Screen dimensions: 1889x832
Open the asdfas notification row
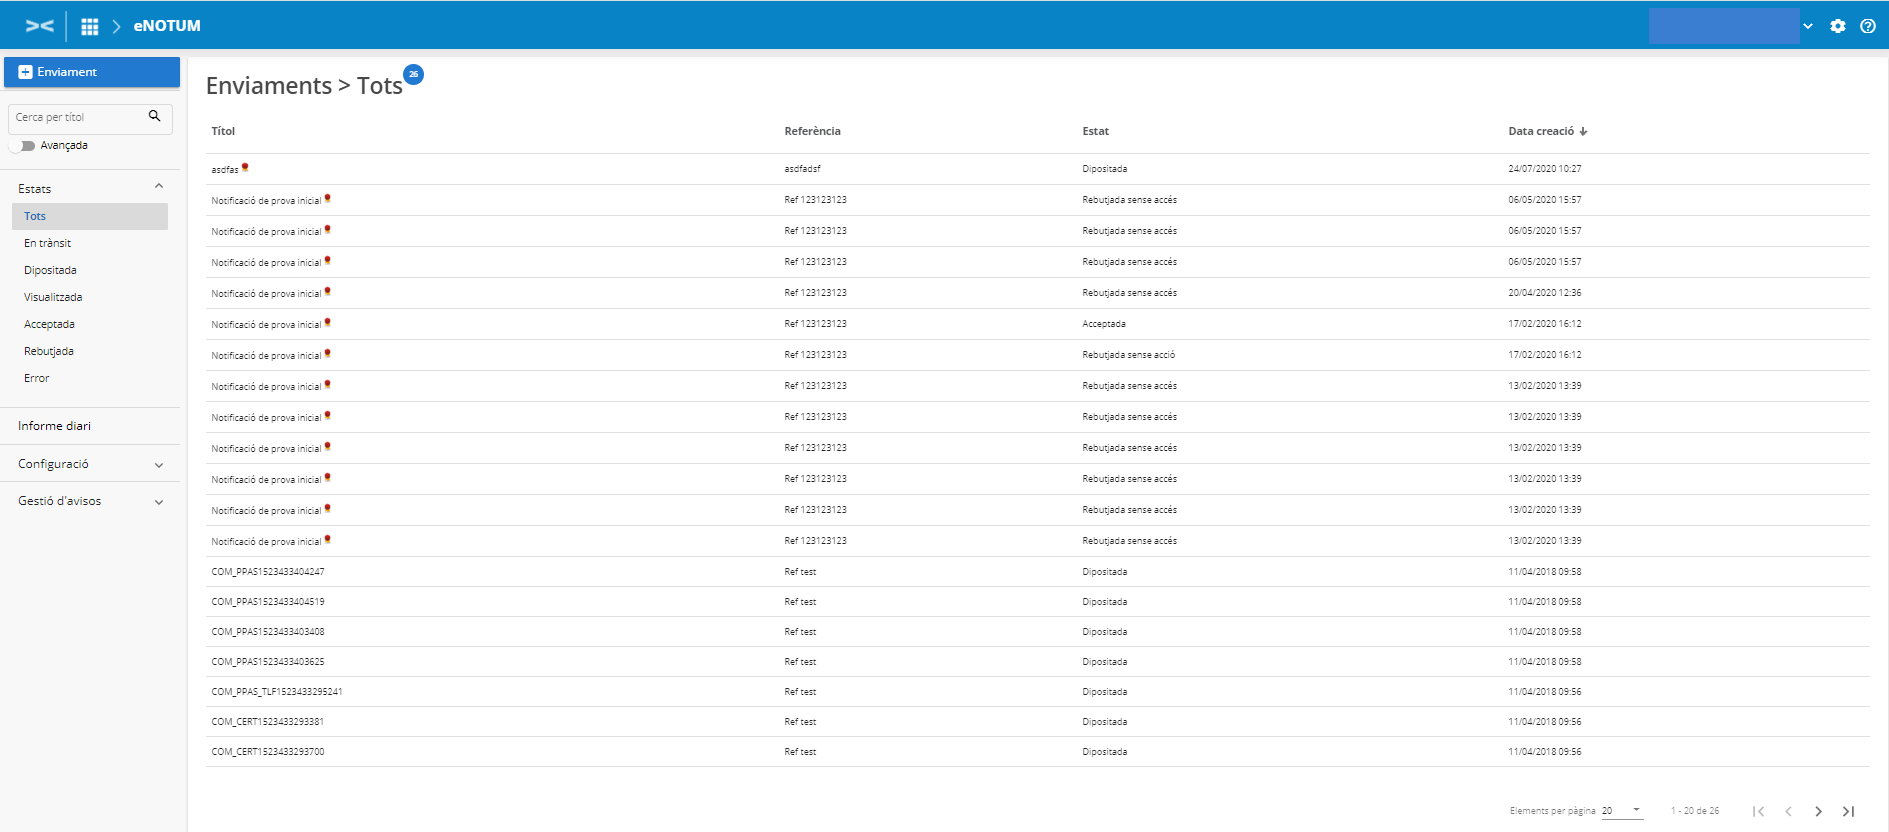pos(1038,169)
